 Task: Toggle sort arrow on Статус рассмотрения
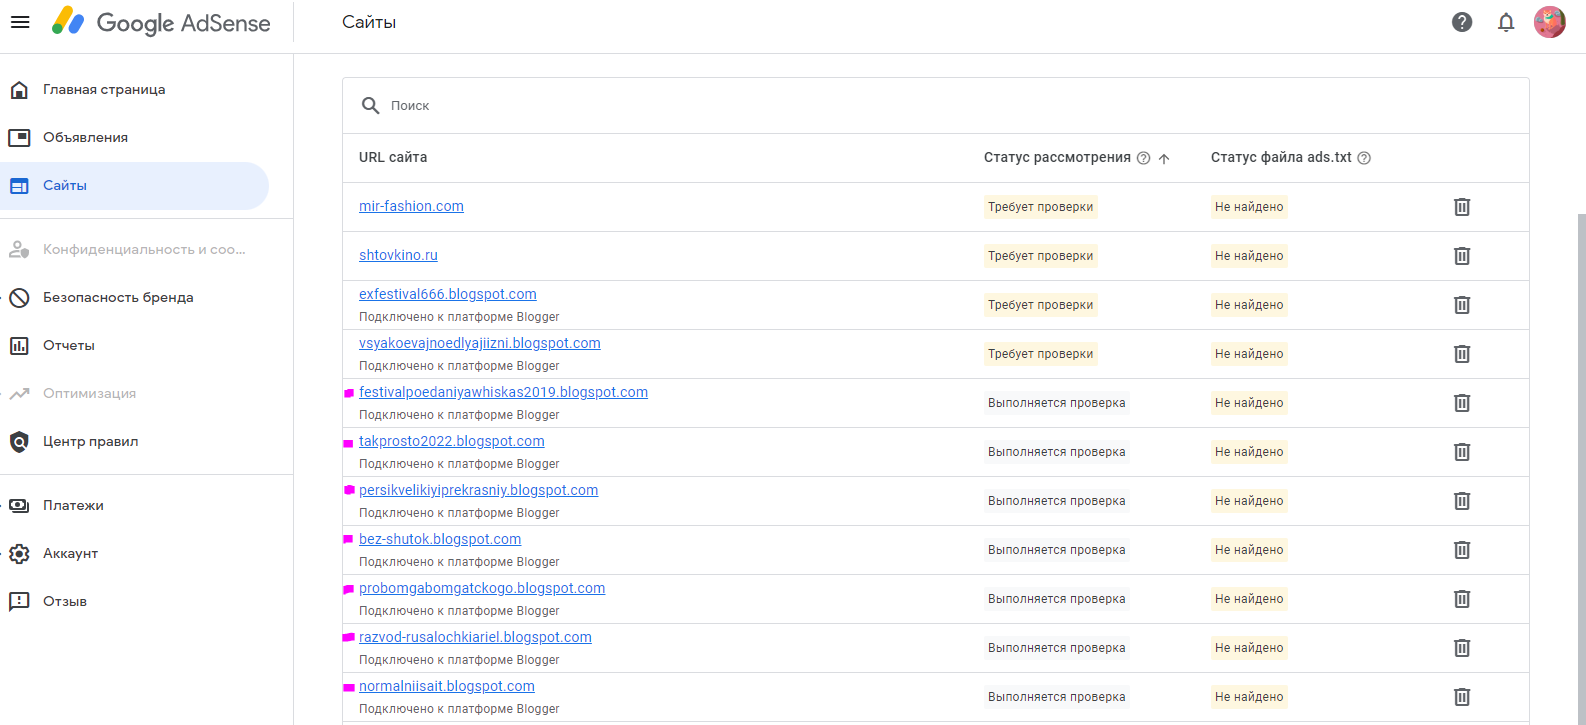(1164, 158)
